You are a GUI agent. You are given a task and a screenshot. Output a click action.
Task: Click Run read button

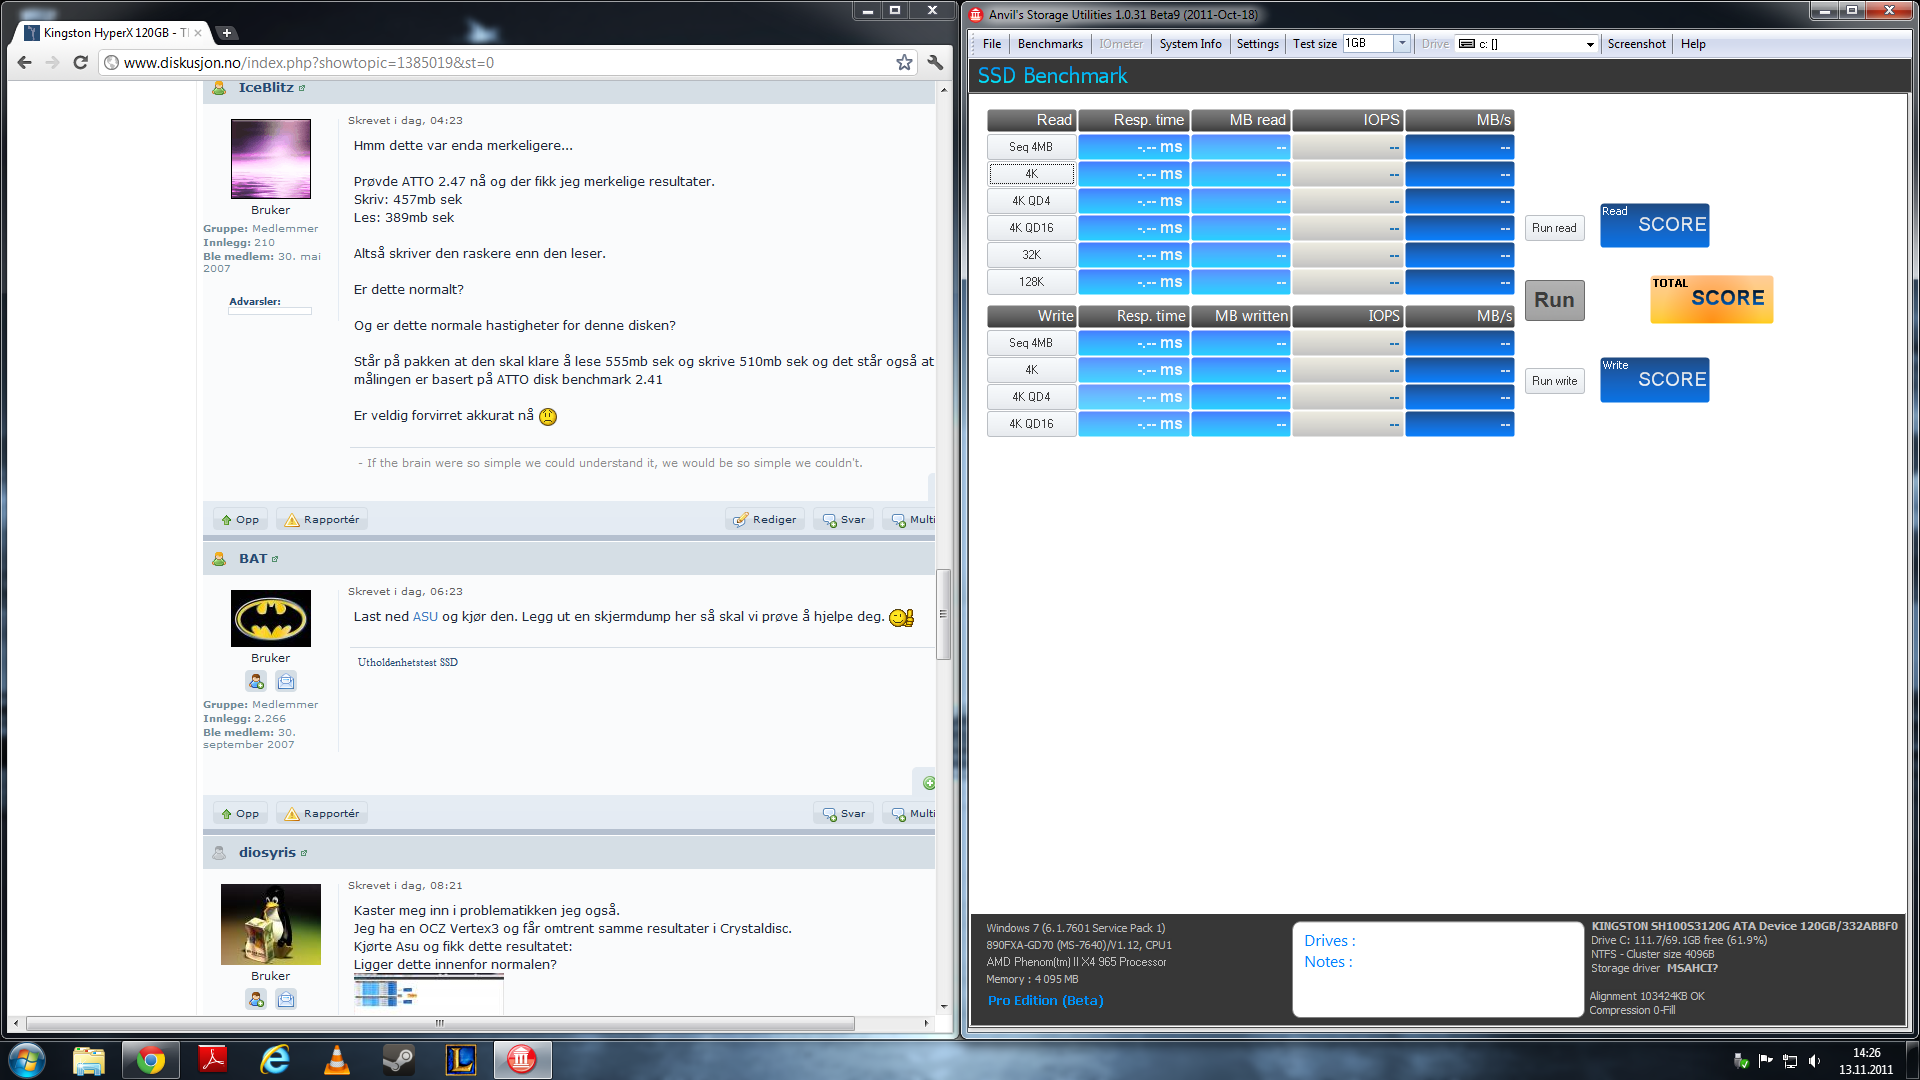[x=1554, y=228]
